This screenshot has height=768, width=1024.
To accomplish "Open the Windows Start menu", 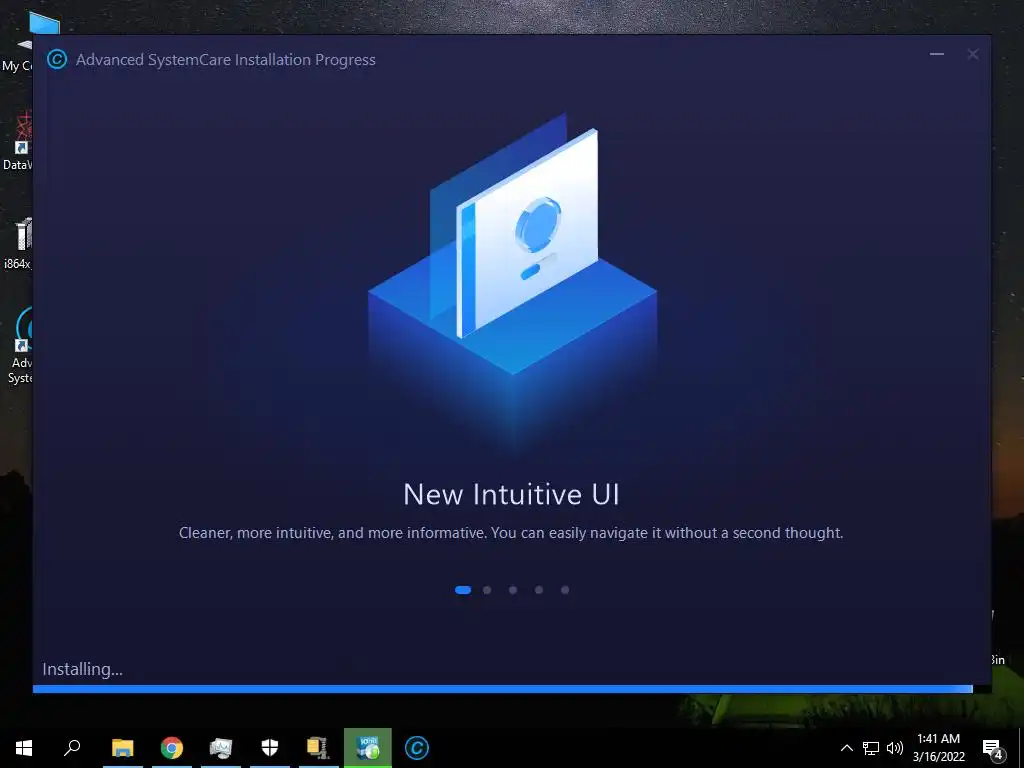I will pyautogui.click(x=24, y=748).
